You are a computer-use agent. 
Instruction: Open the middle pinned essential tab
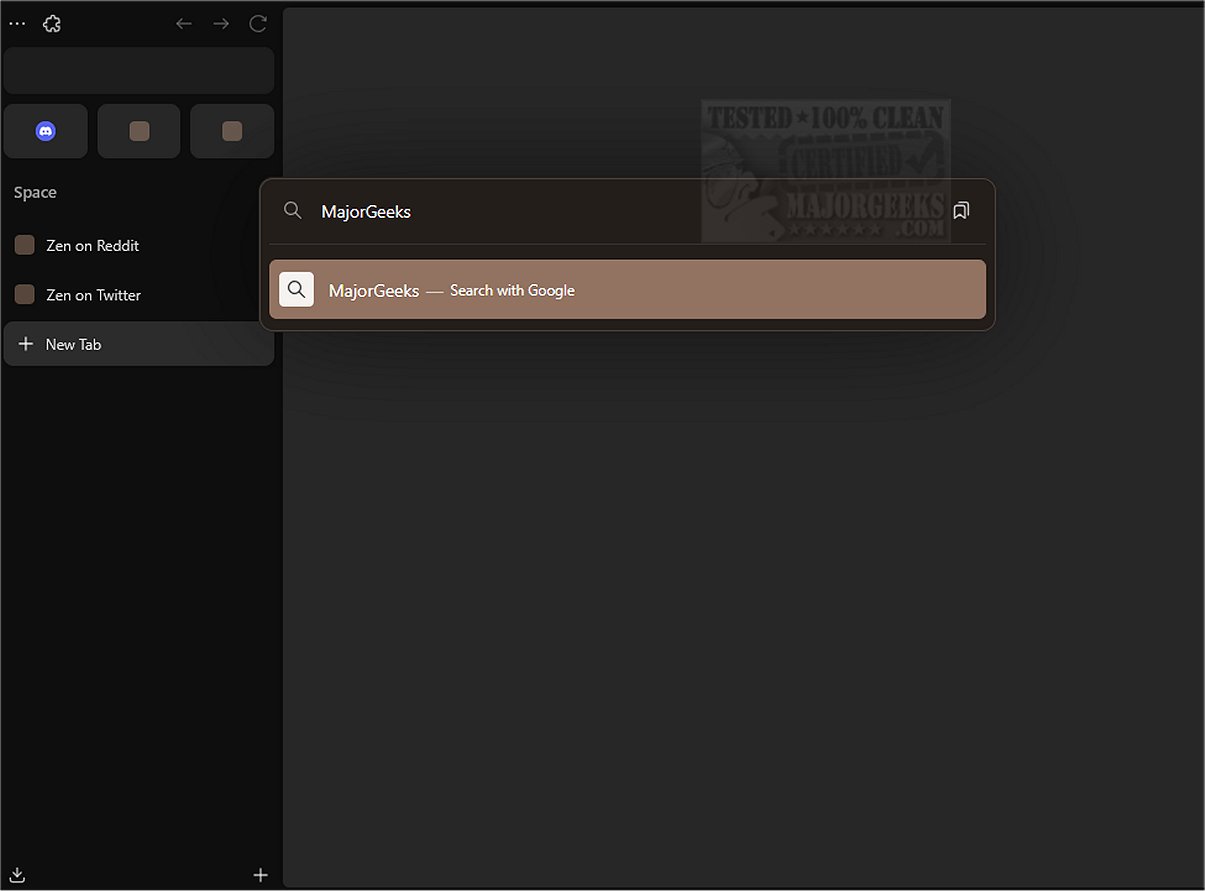[139, 131]
